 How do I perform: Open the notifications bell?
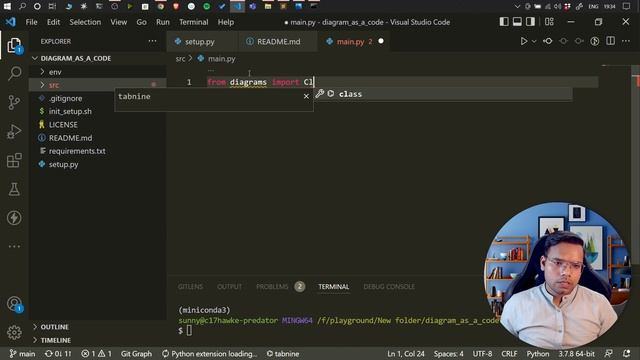(626, 353)
